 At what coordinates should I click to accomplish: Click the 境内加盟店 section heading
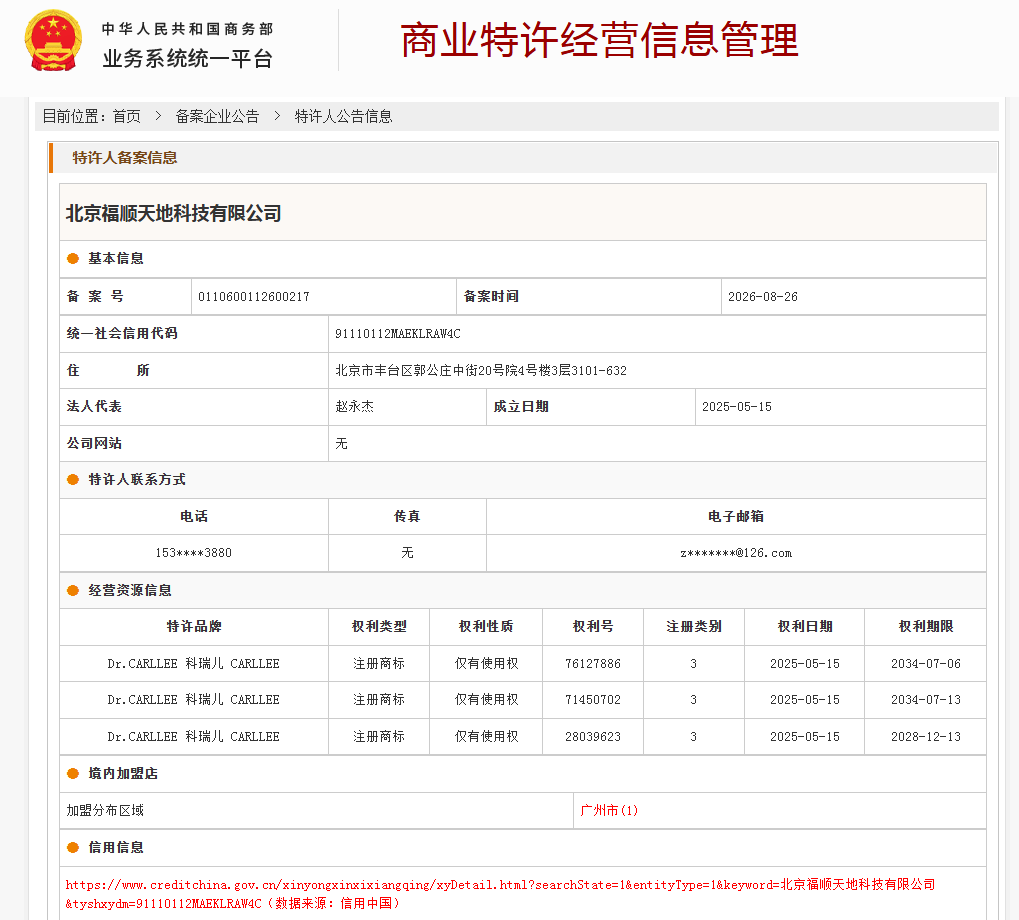pos(123,774)
